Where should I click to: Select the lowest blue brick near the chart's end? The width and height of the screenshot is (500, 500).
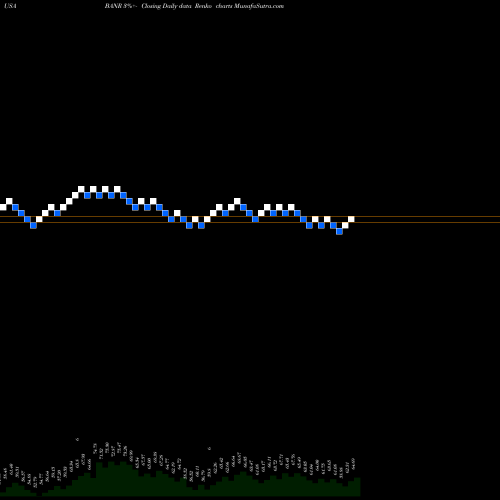339,231
